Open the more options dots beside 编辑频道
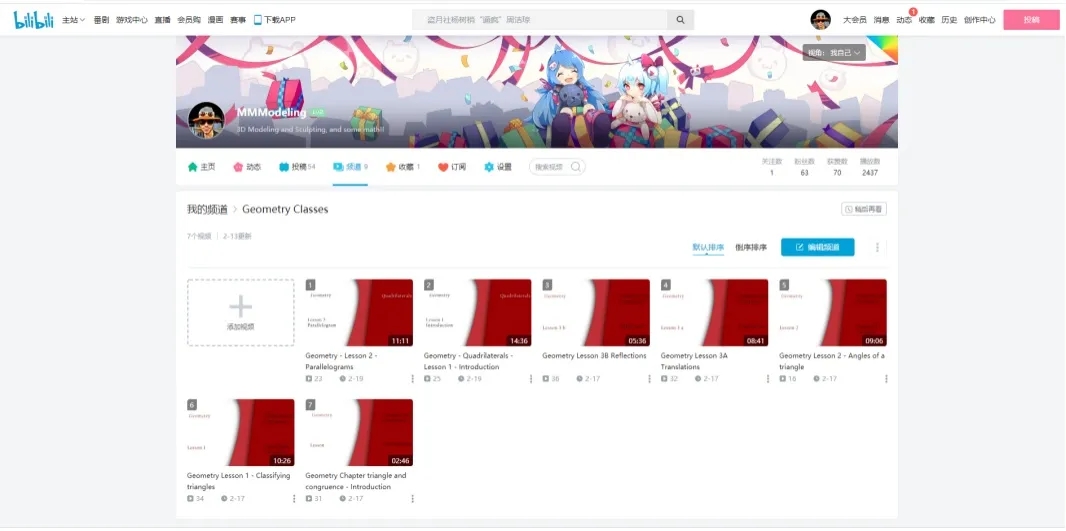Image resolution: width=1066 pixels, height=531 pixels. coord(877,247)
